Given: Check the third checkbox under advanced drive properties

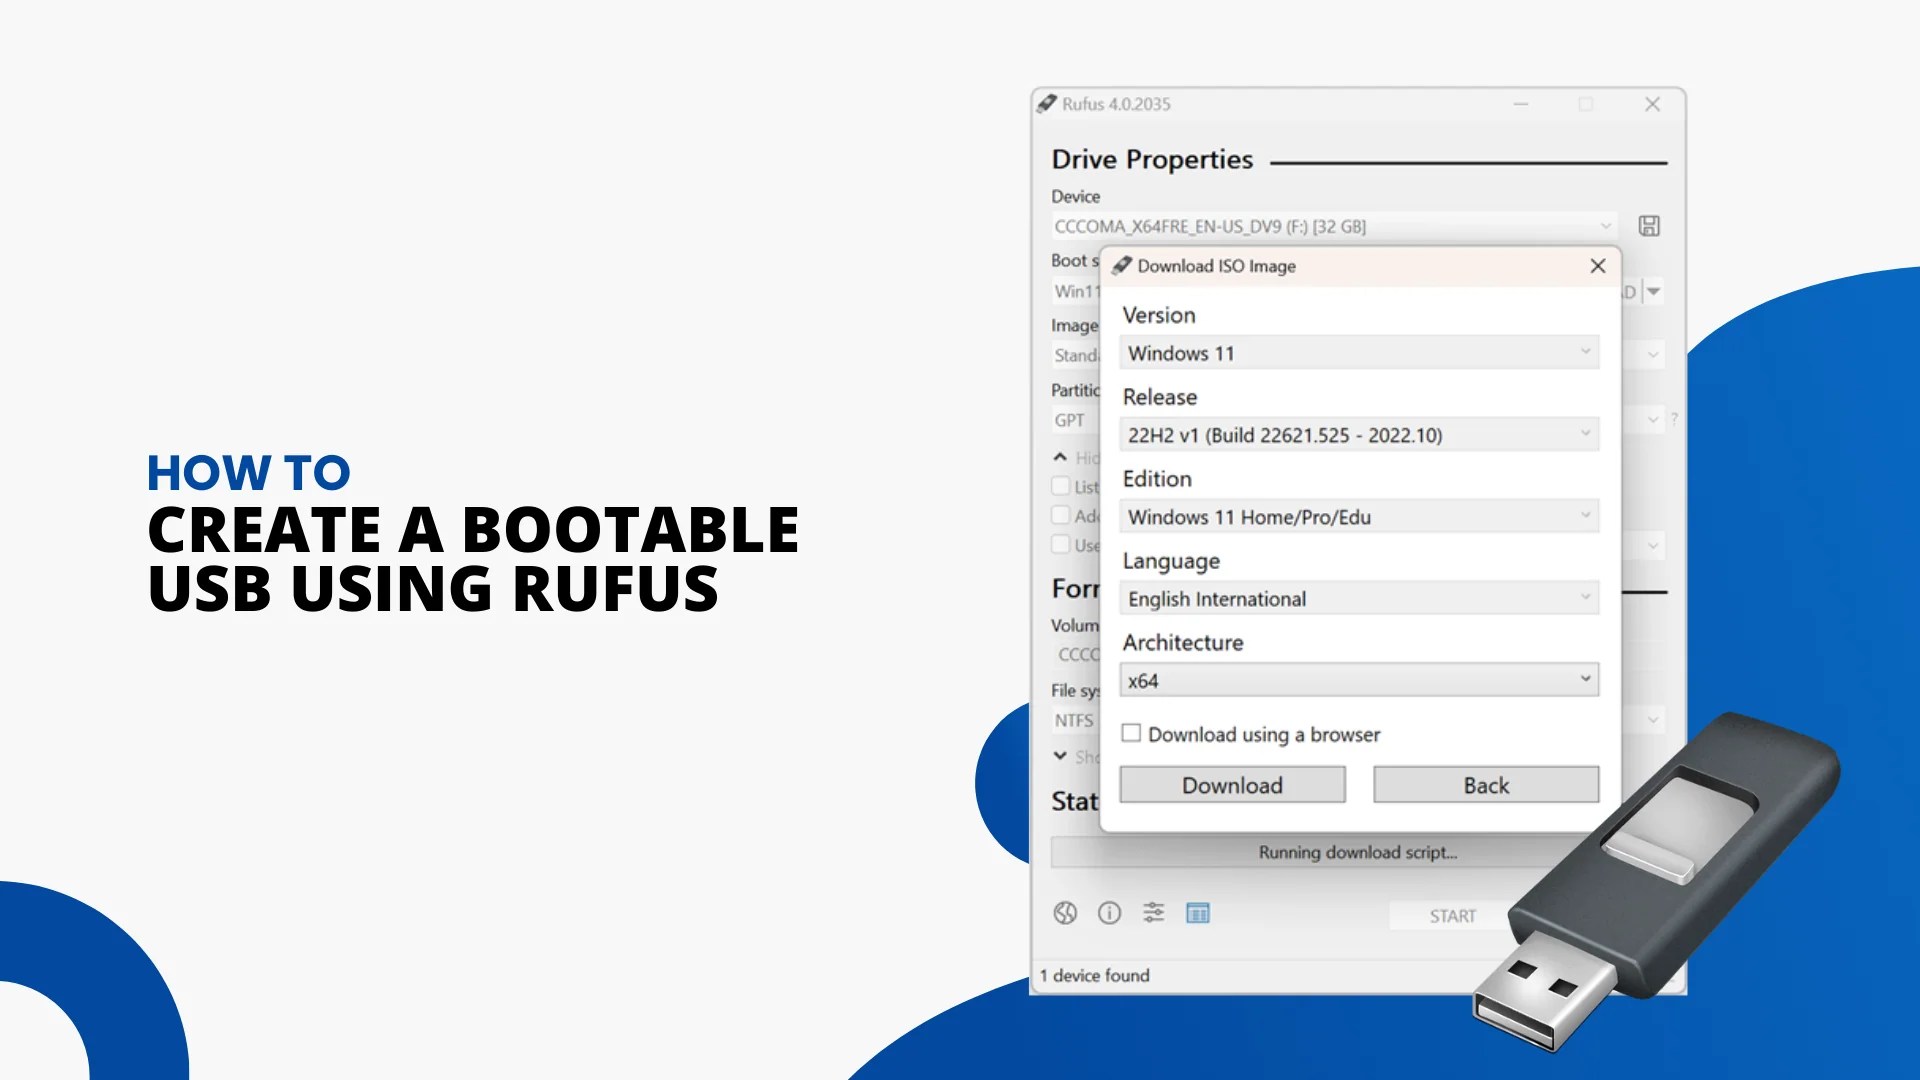Looking at the screenshot, I should [1059, 544].
